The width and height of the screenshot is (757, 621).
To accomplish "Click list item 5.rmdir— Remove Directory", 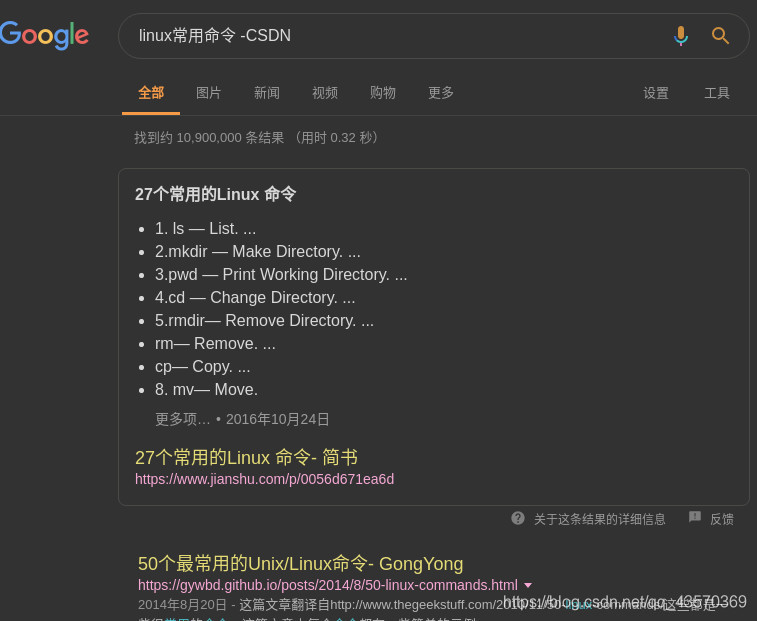I will point(264,321).
